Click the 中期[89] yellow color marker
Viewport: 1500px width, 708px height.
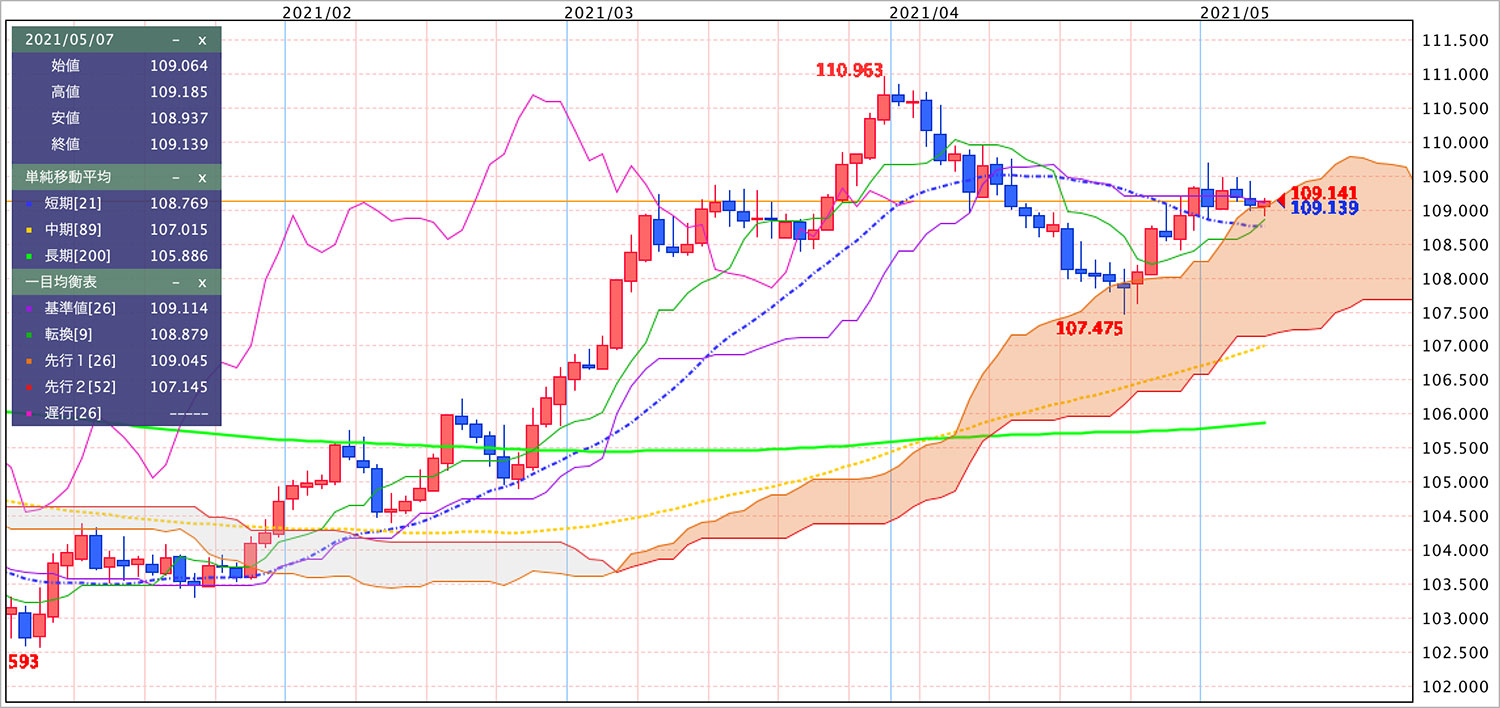pos(30,230)
